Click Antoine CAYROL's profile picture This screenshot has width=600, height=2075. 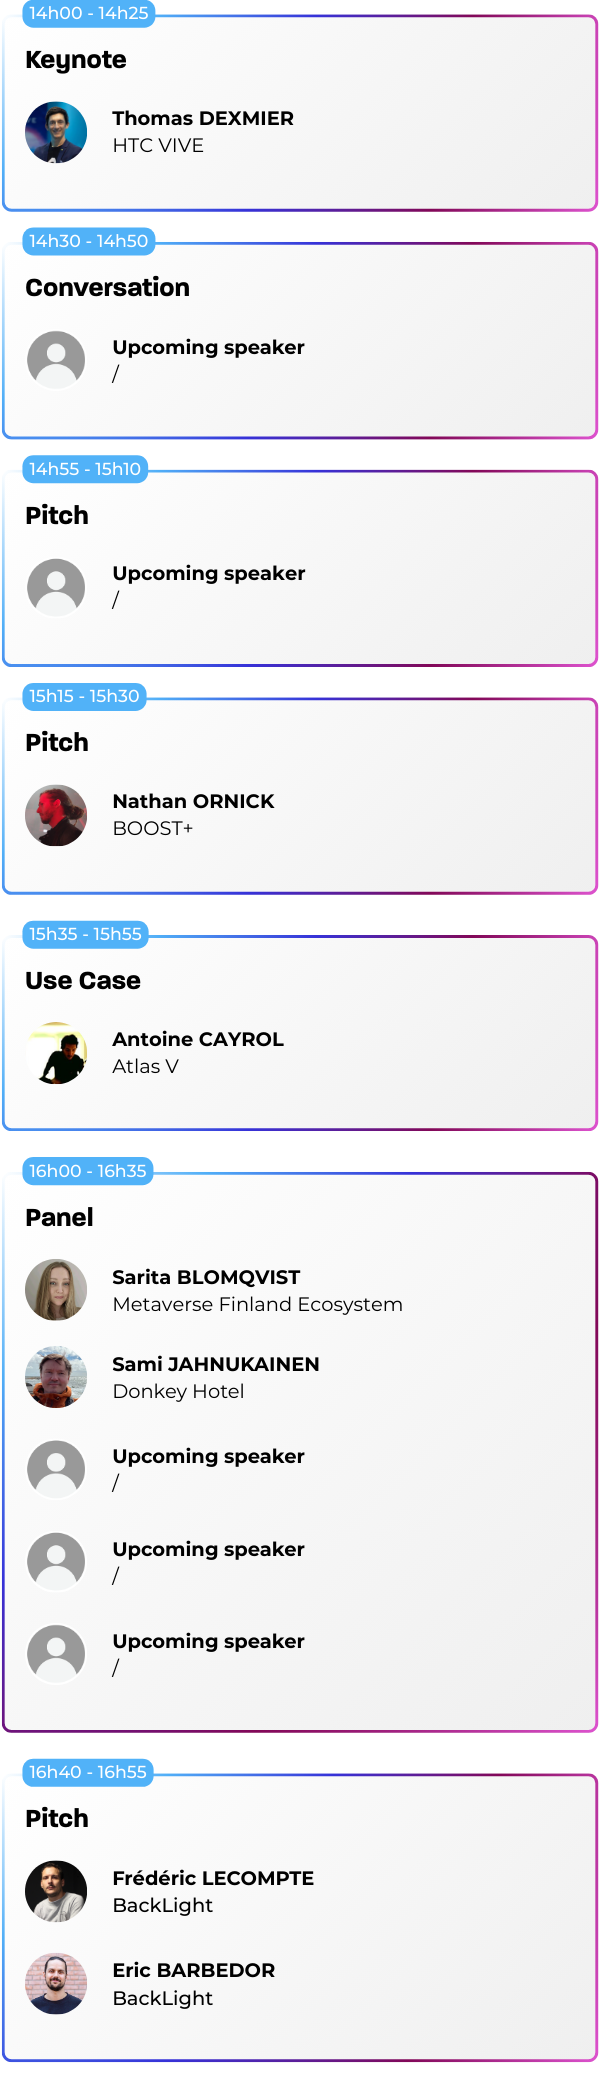pyautogui.click(x=56, y=1053)
